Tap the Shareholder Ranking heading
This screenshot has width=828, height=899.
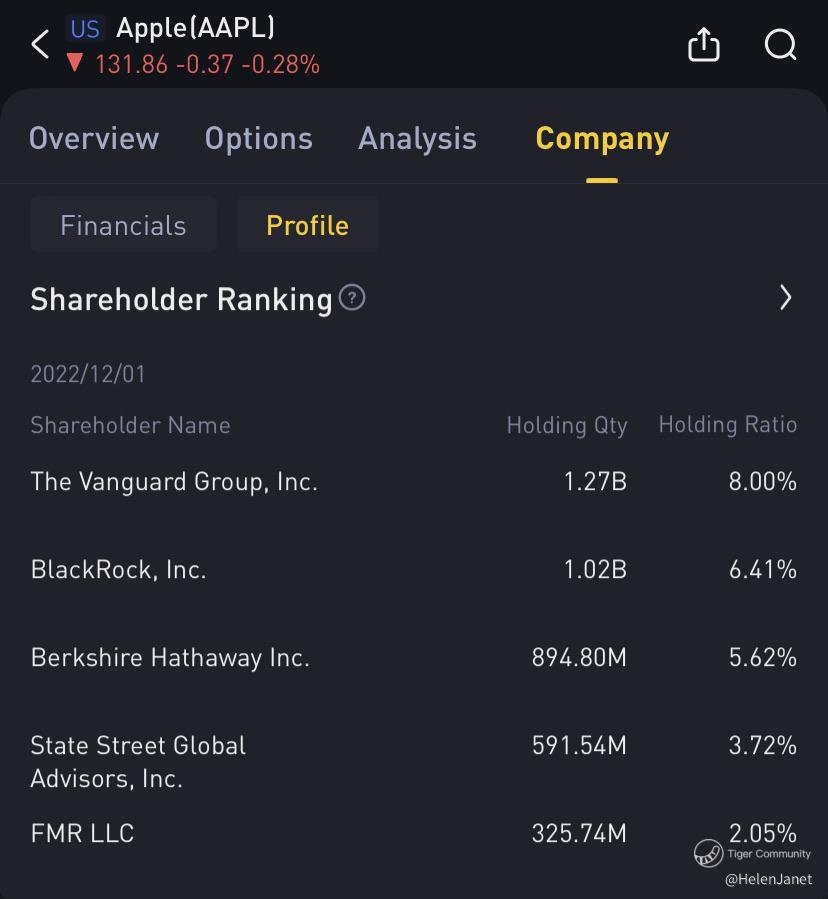pyautogui.click(x=181, y=299)
